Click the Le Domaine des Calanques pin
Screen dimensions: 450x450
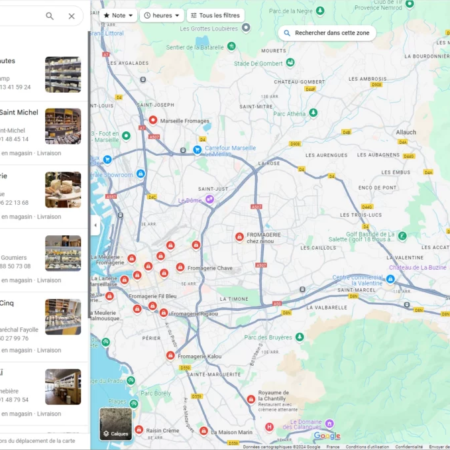[329, 423]
